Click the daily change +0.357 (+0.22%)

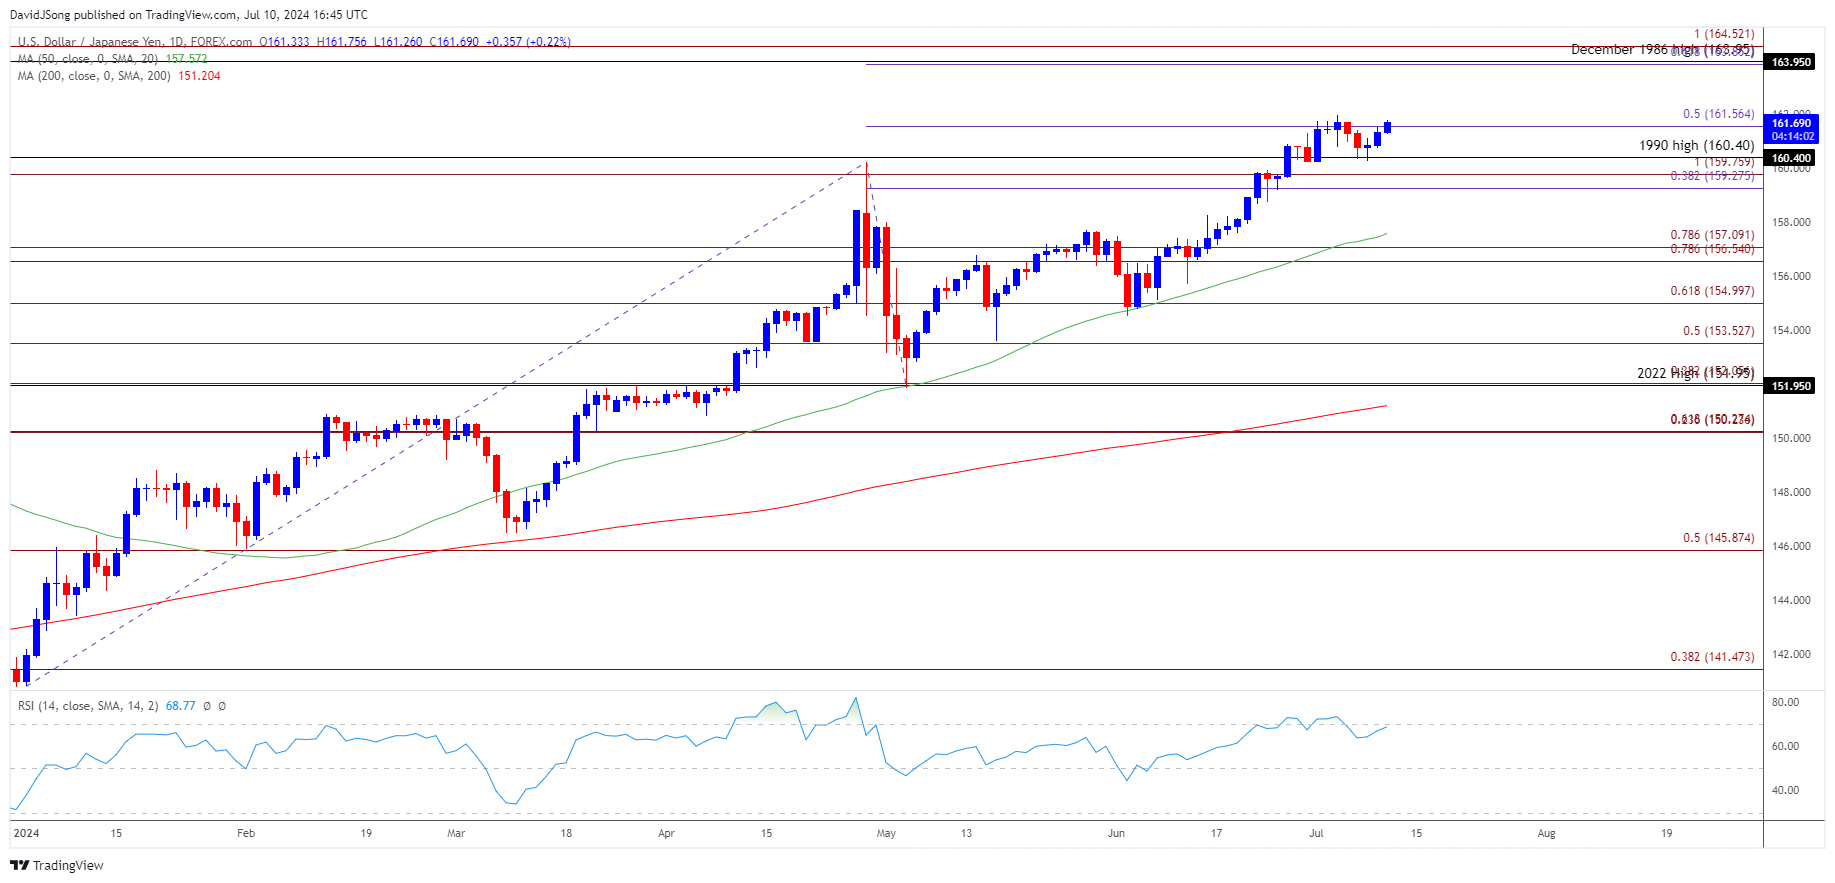[528, 42]
